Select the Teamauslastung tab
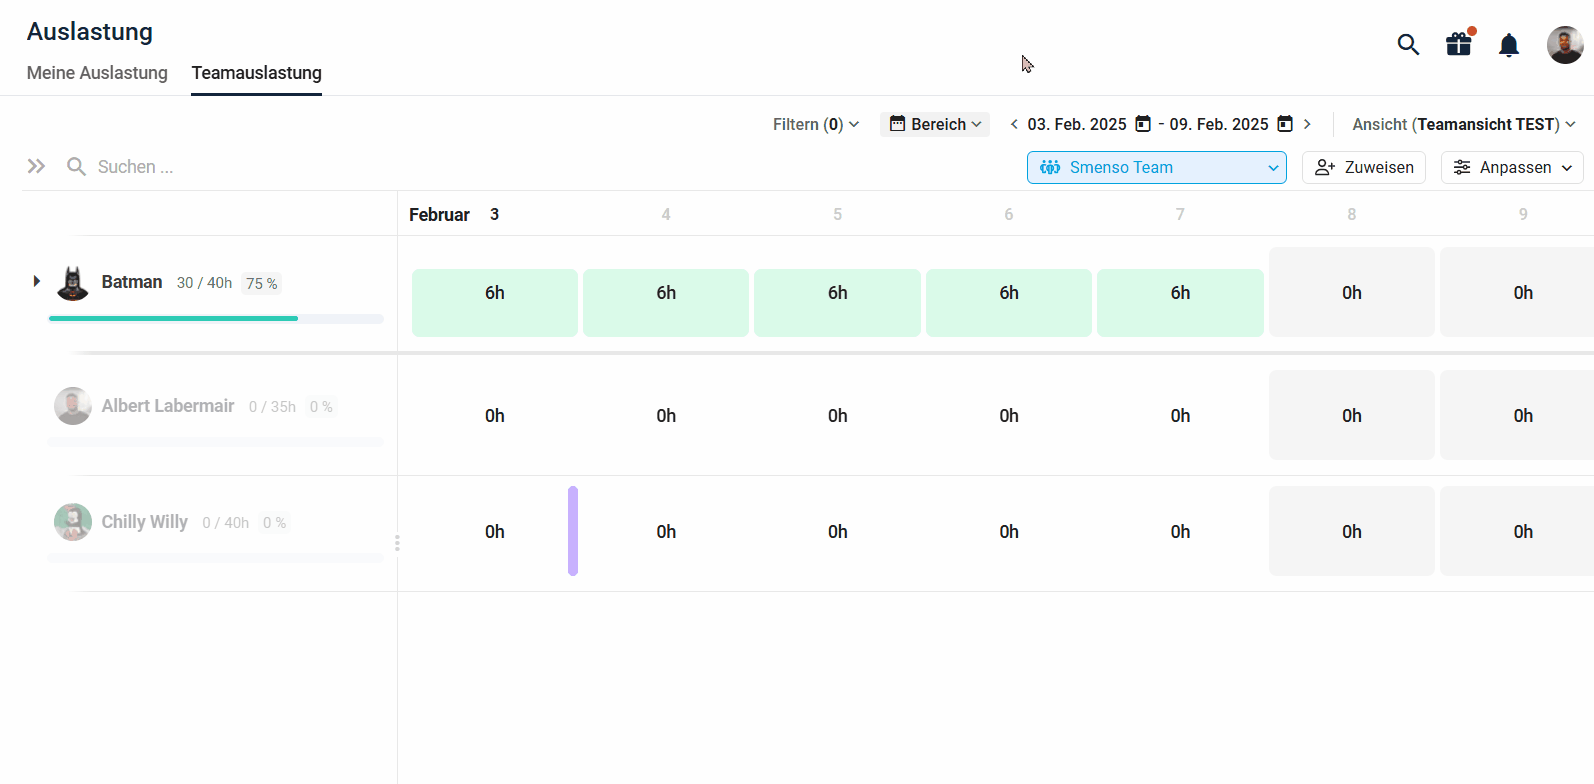This screenshot has width=1594, height=784. (257, 73)
